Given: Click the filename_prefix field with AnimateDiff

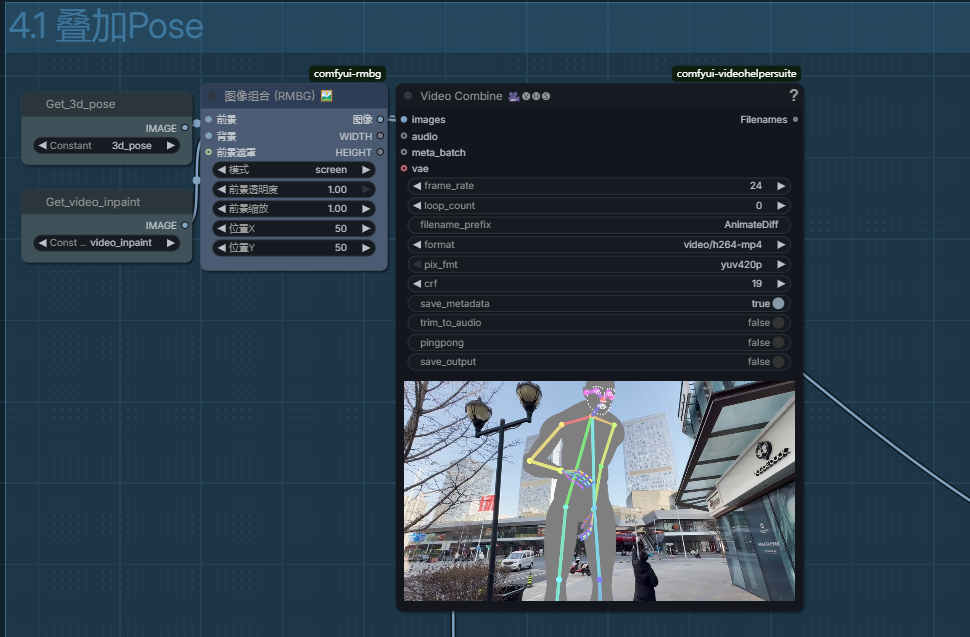Looking at the screenshot, I should (x=599, y=225).
